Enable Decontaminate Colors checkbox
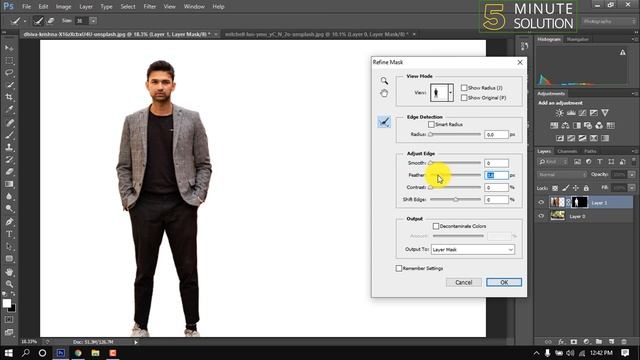The width and height of the screenshot is (640, 360). pos(436,226)
